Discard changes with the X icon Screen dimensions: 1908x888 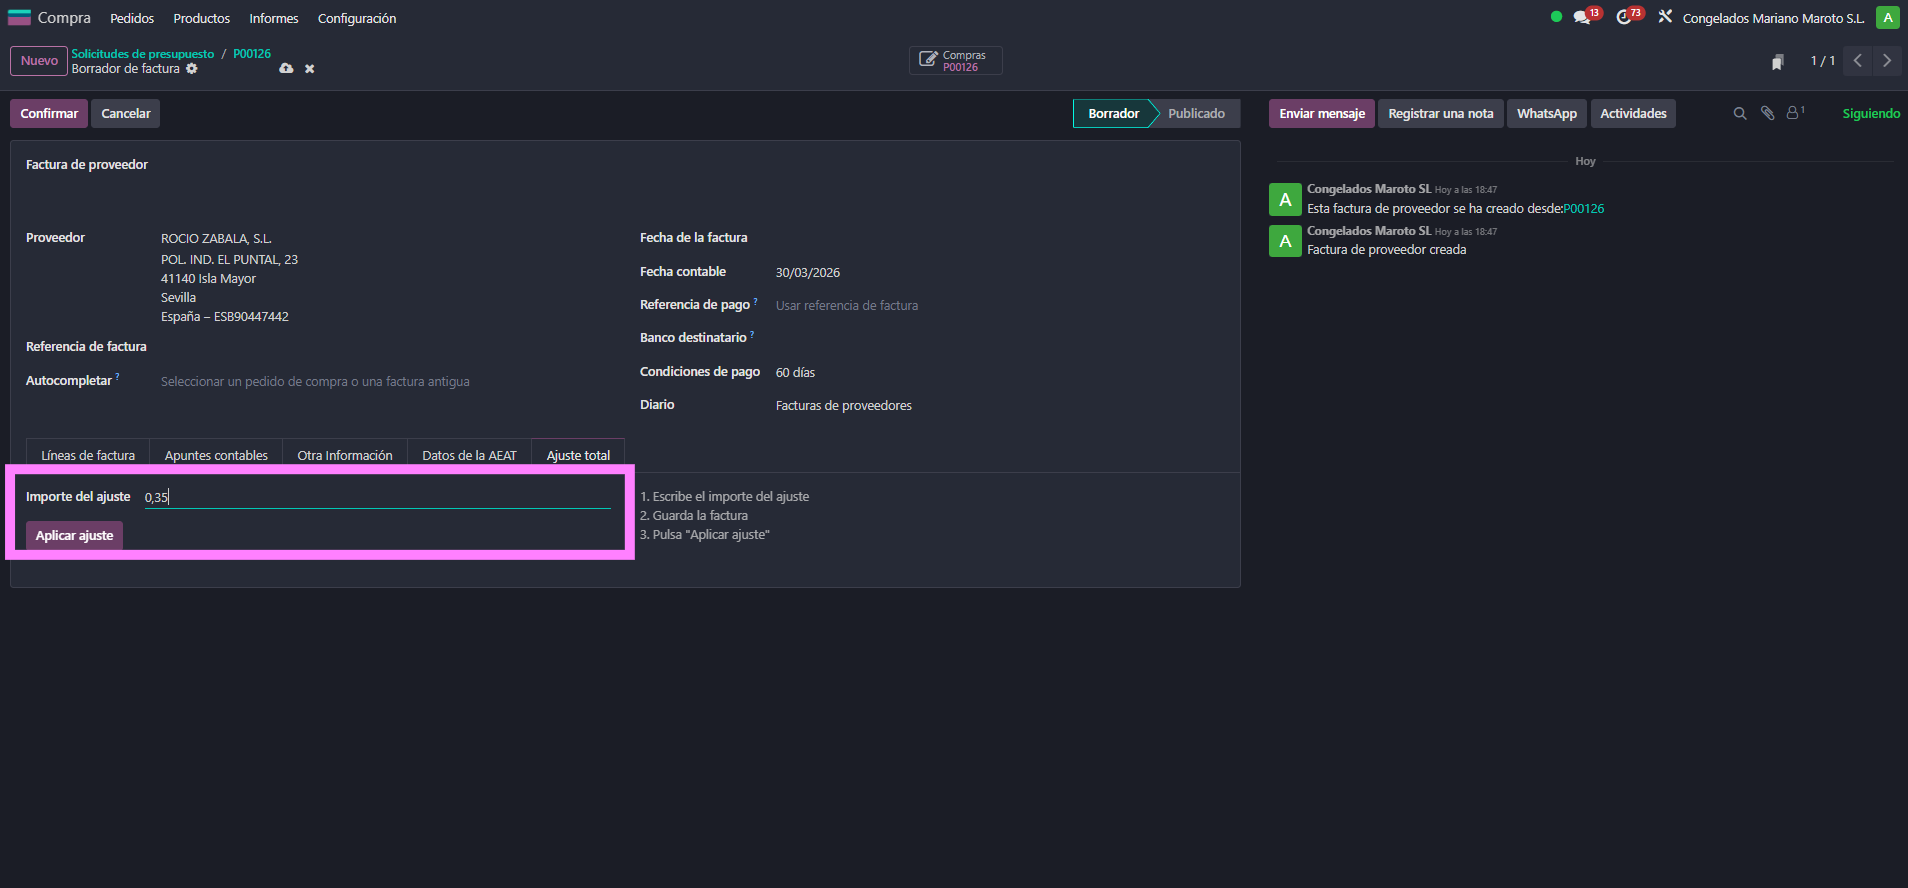click(x=310, y=69)
